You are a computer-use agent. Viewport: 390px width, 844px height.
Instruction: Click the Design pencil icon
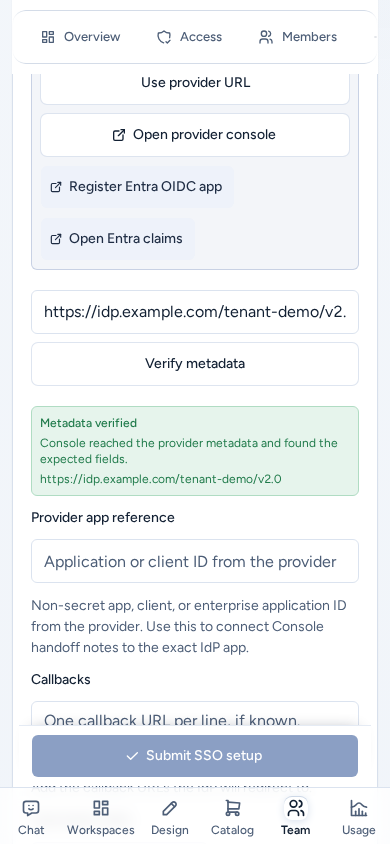[169, 808]
